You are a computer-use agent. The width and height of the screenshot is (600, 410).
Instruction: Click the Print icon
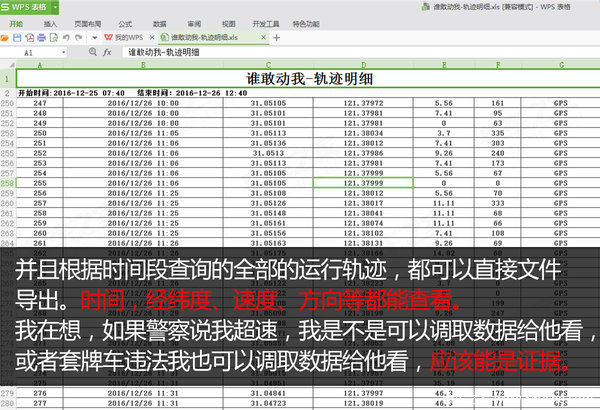click(40, 36)
